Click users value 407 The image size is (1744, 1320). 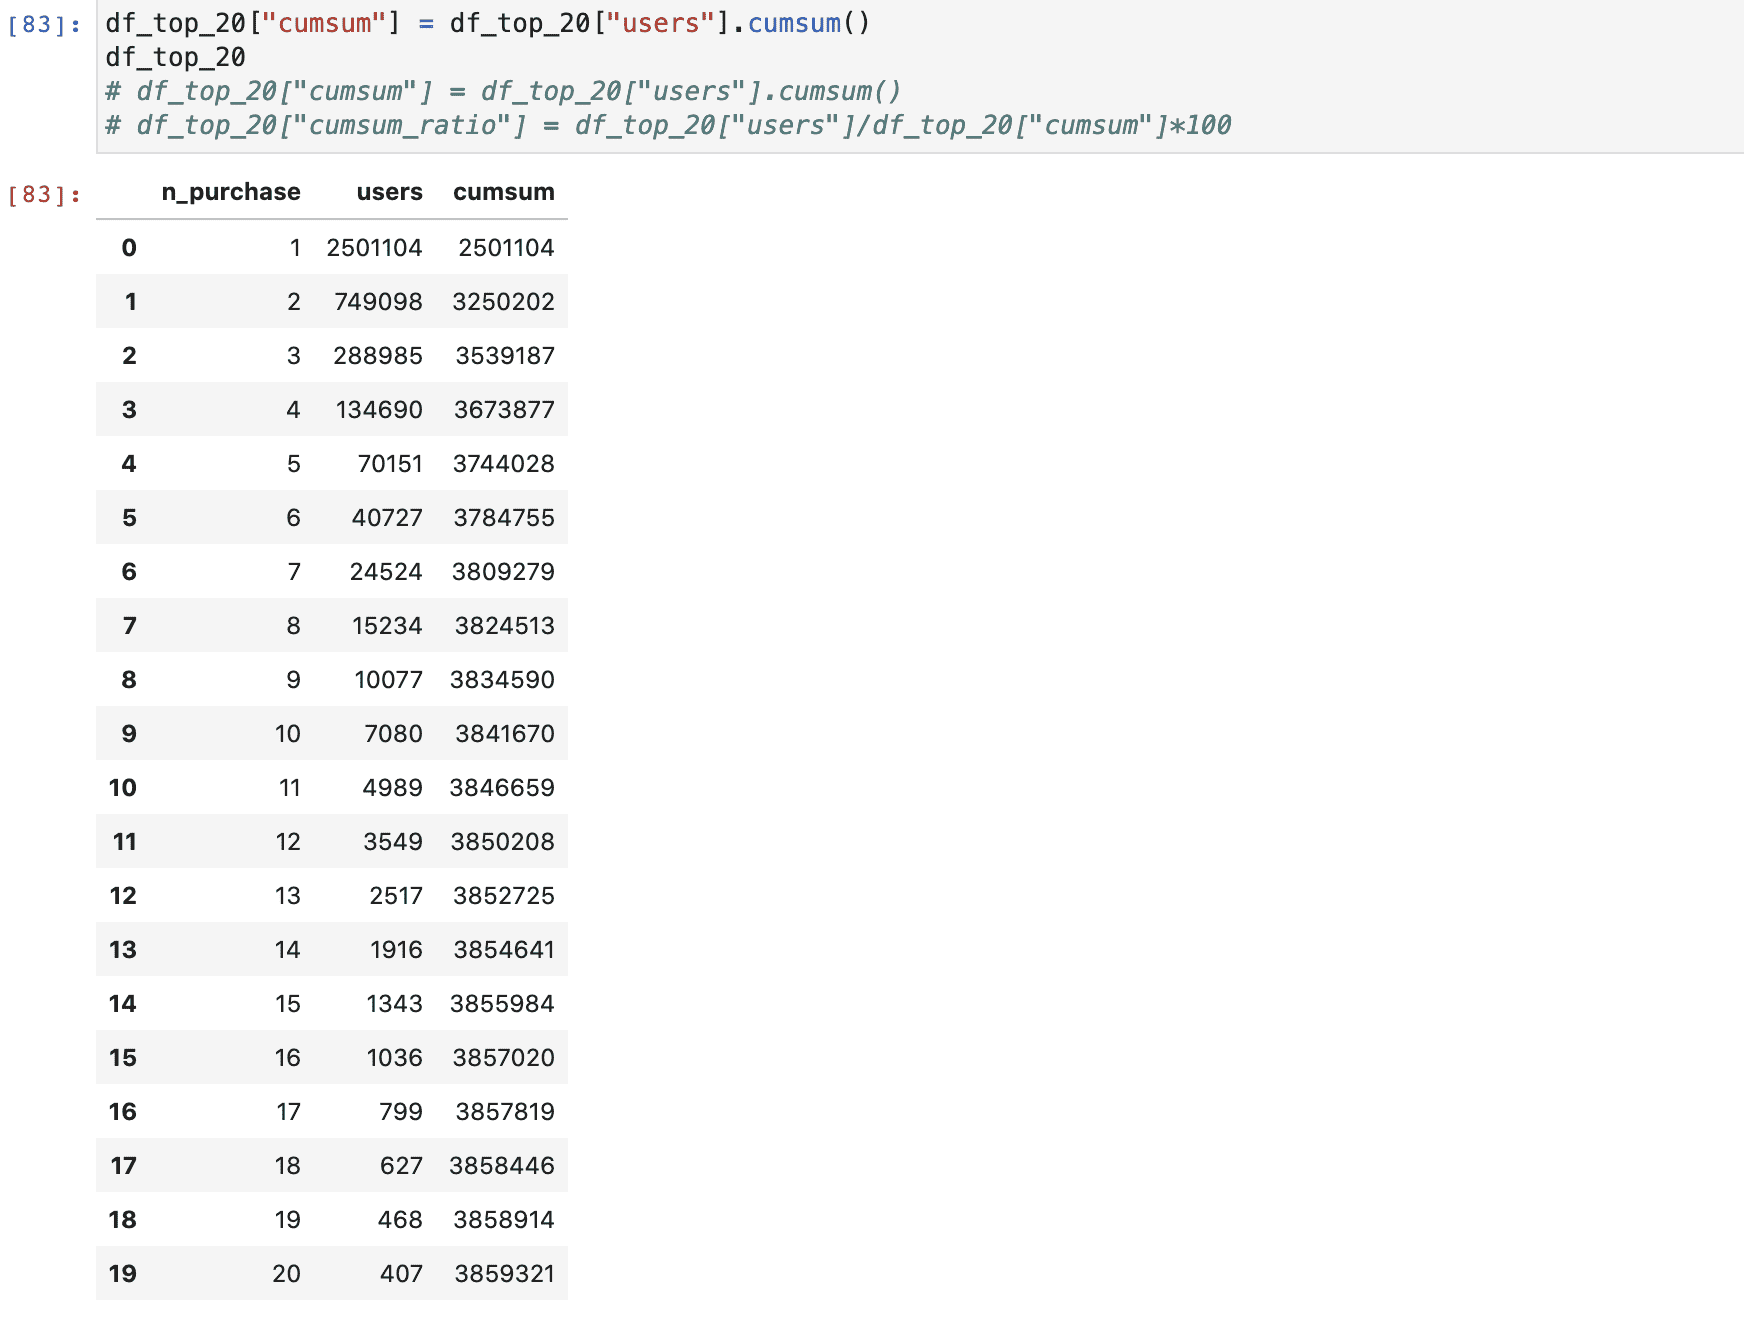[x=402, y=1274]
